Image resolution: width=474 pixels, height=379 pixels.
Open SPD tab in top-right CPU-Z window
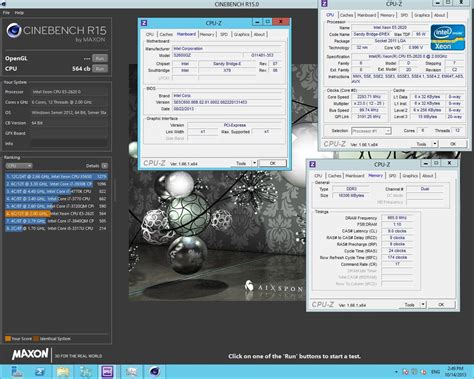click(404, 15)
